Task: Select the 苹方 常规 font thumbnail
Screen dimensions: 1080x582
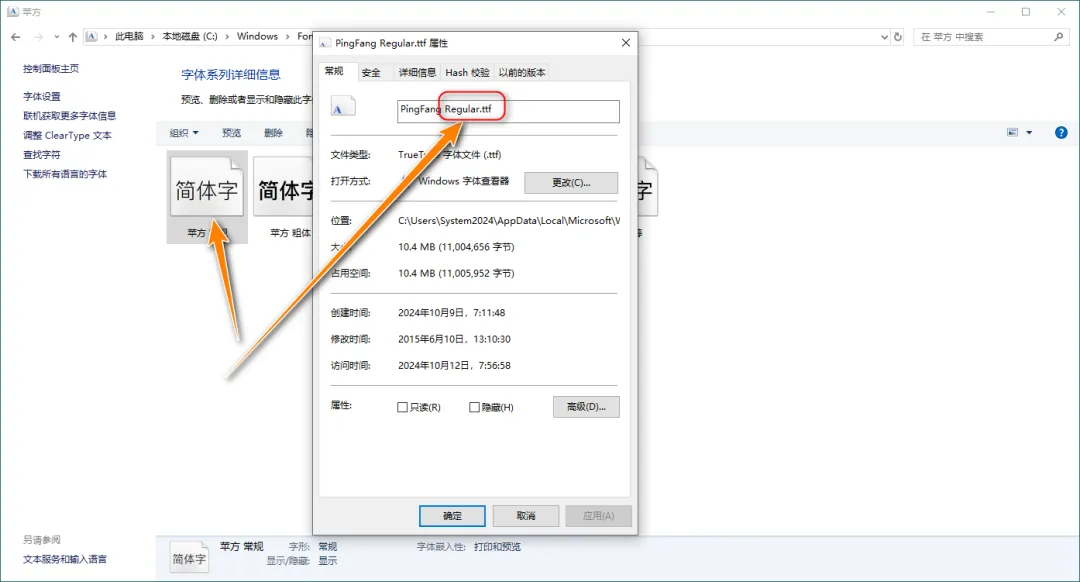Action: pyautogui.click(x=207, y=197)
